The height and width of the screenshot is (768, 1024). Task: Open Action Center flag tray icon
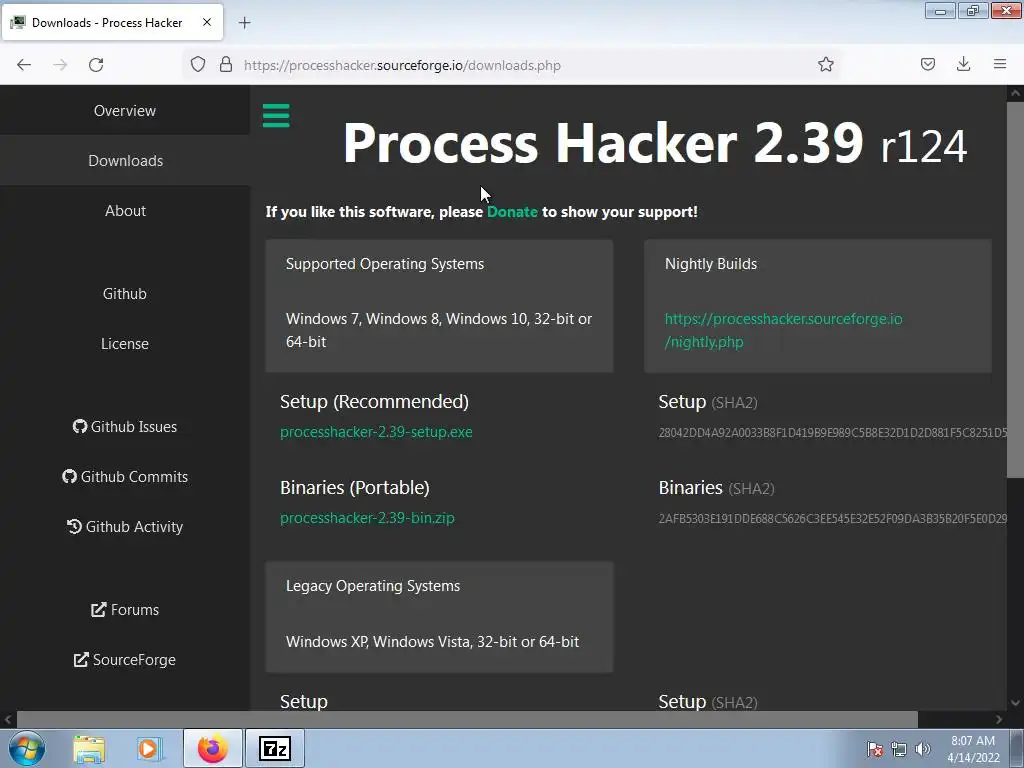tap(875, 749)
